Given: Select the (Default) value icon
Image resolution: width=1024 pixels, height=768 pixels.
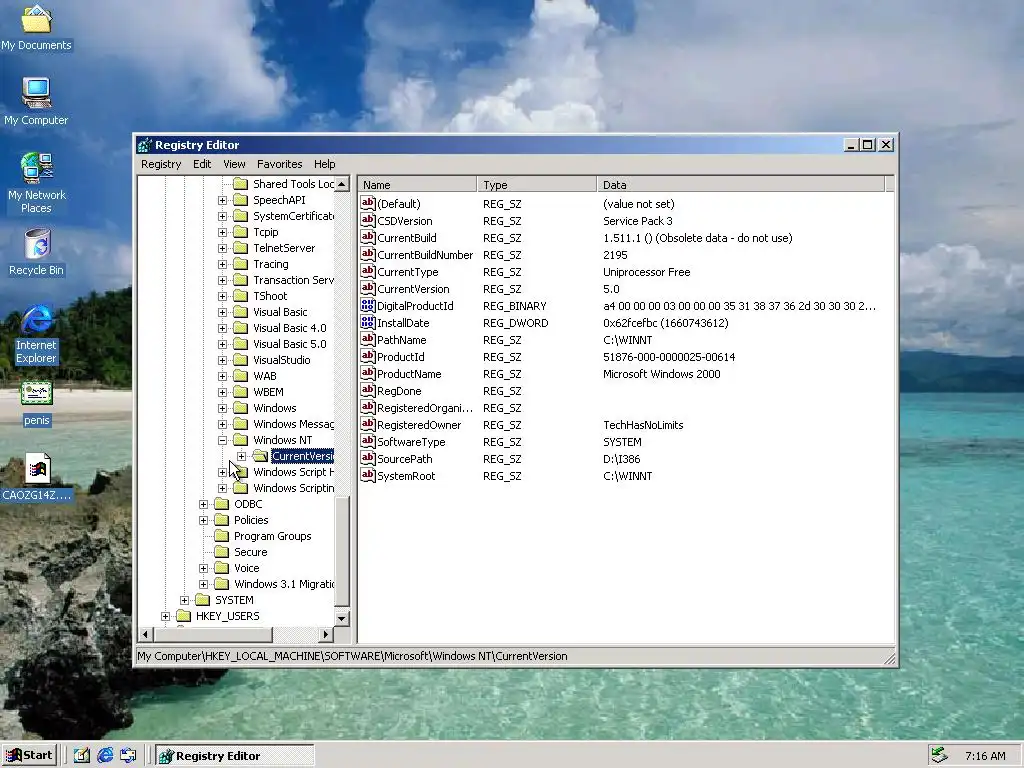Looking at the screenshot, I should click(368, 204).
